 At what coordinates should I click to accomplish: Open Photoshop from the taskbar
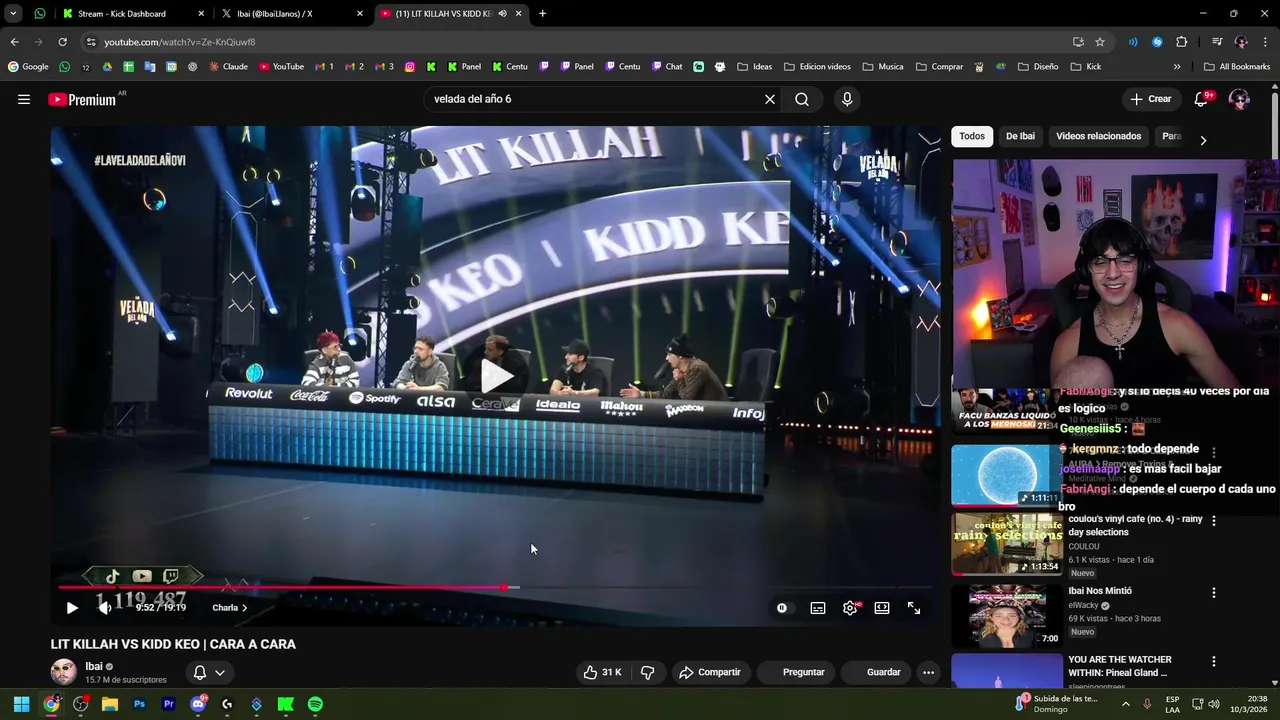click(x=139, y=704)
